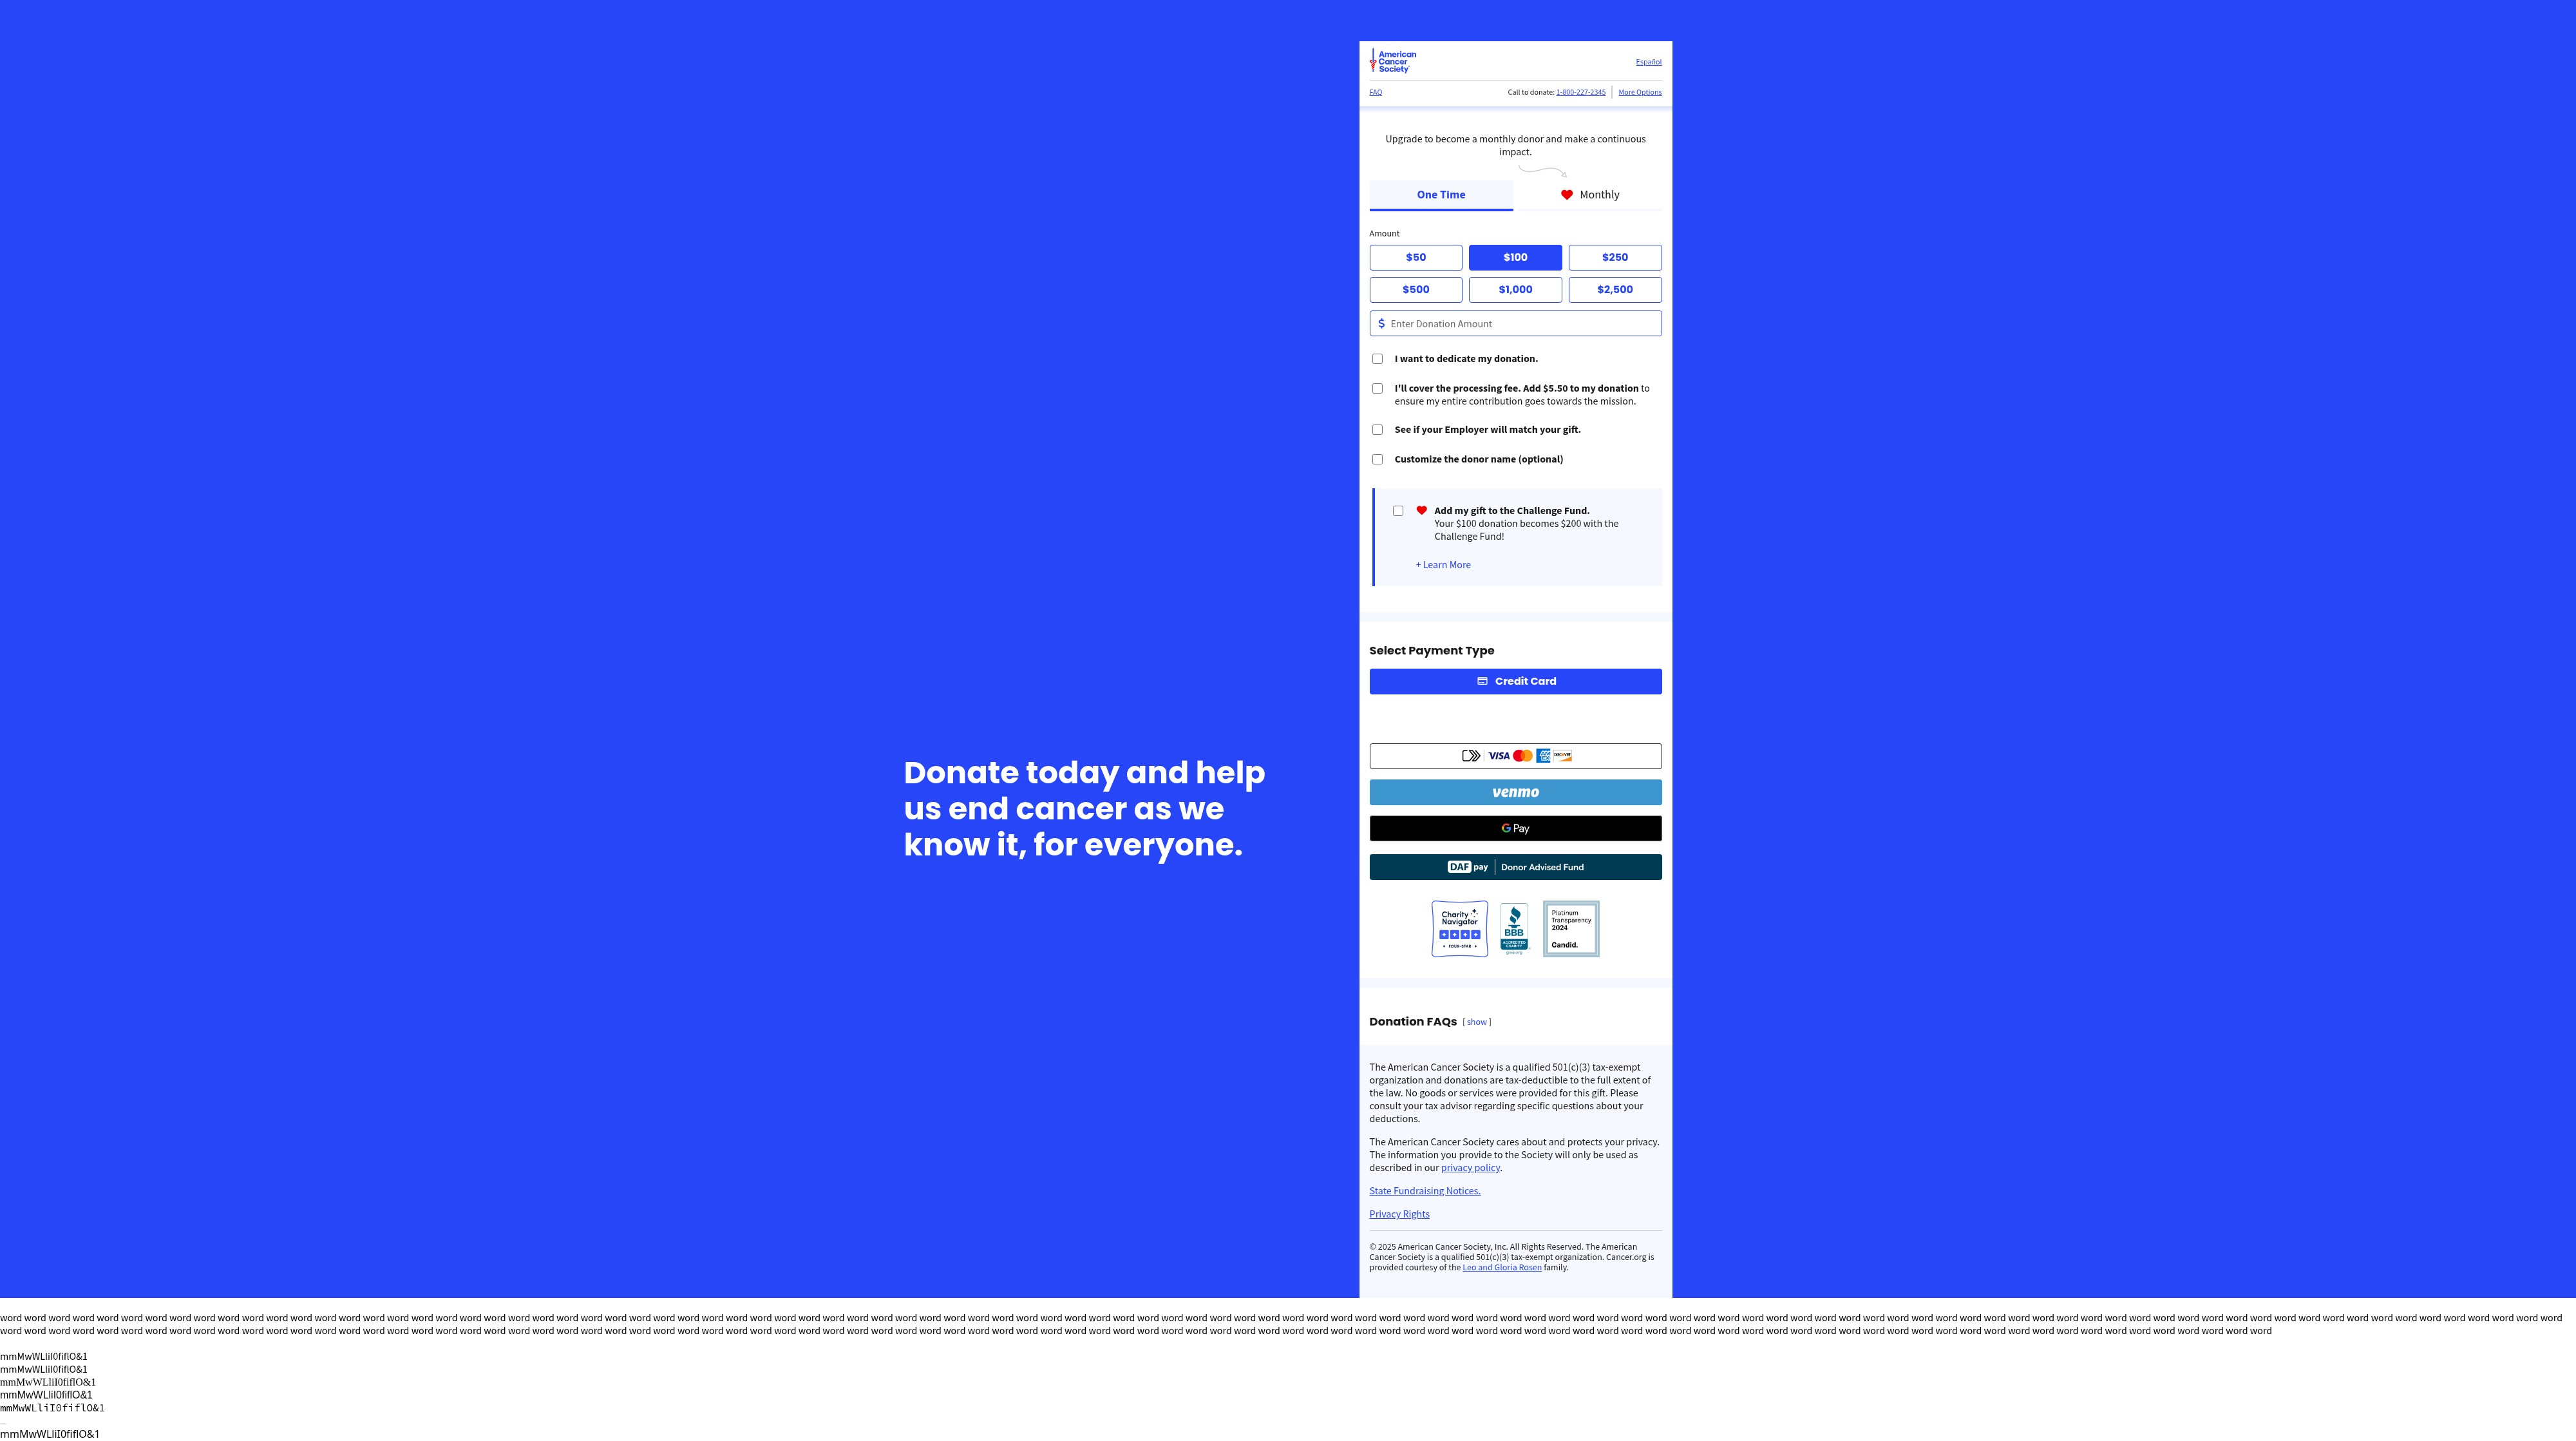Choose the $50 amount
This screenshot has height=1441, width=2576.
[1415, 257]
